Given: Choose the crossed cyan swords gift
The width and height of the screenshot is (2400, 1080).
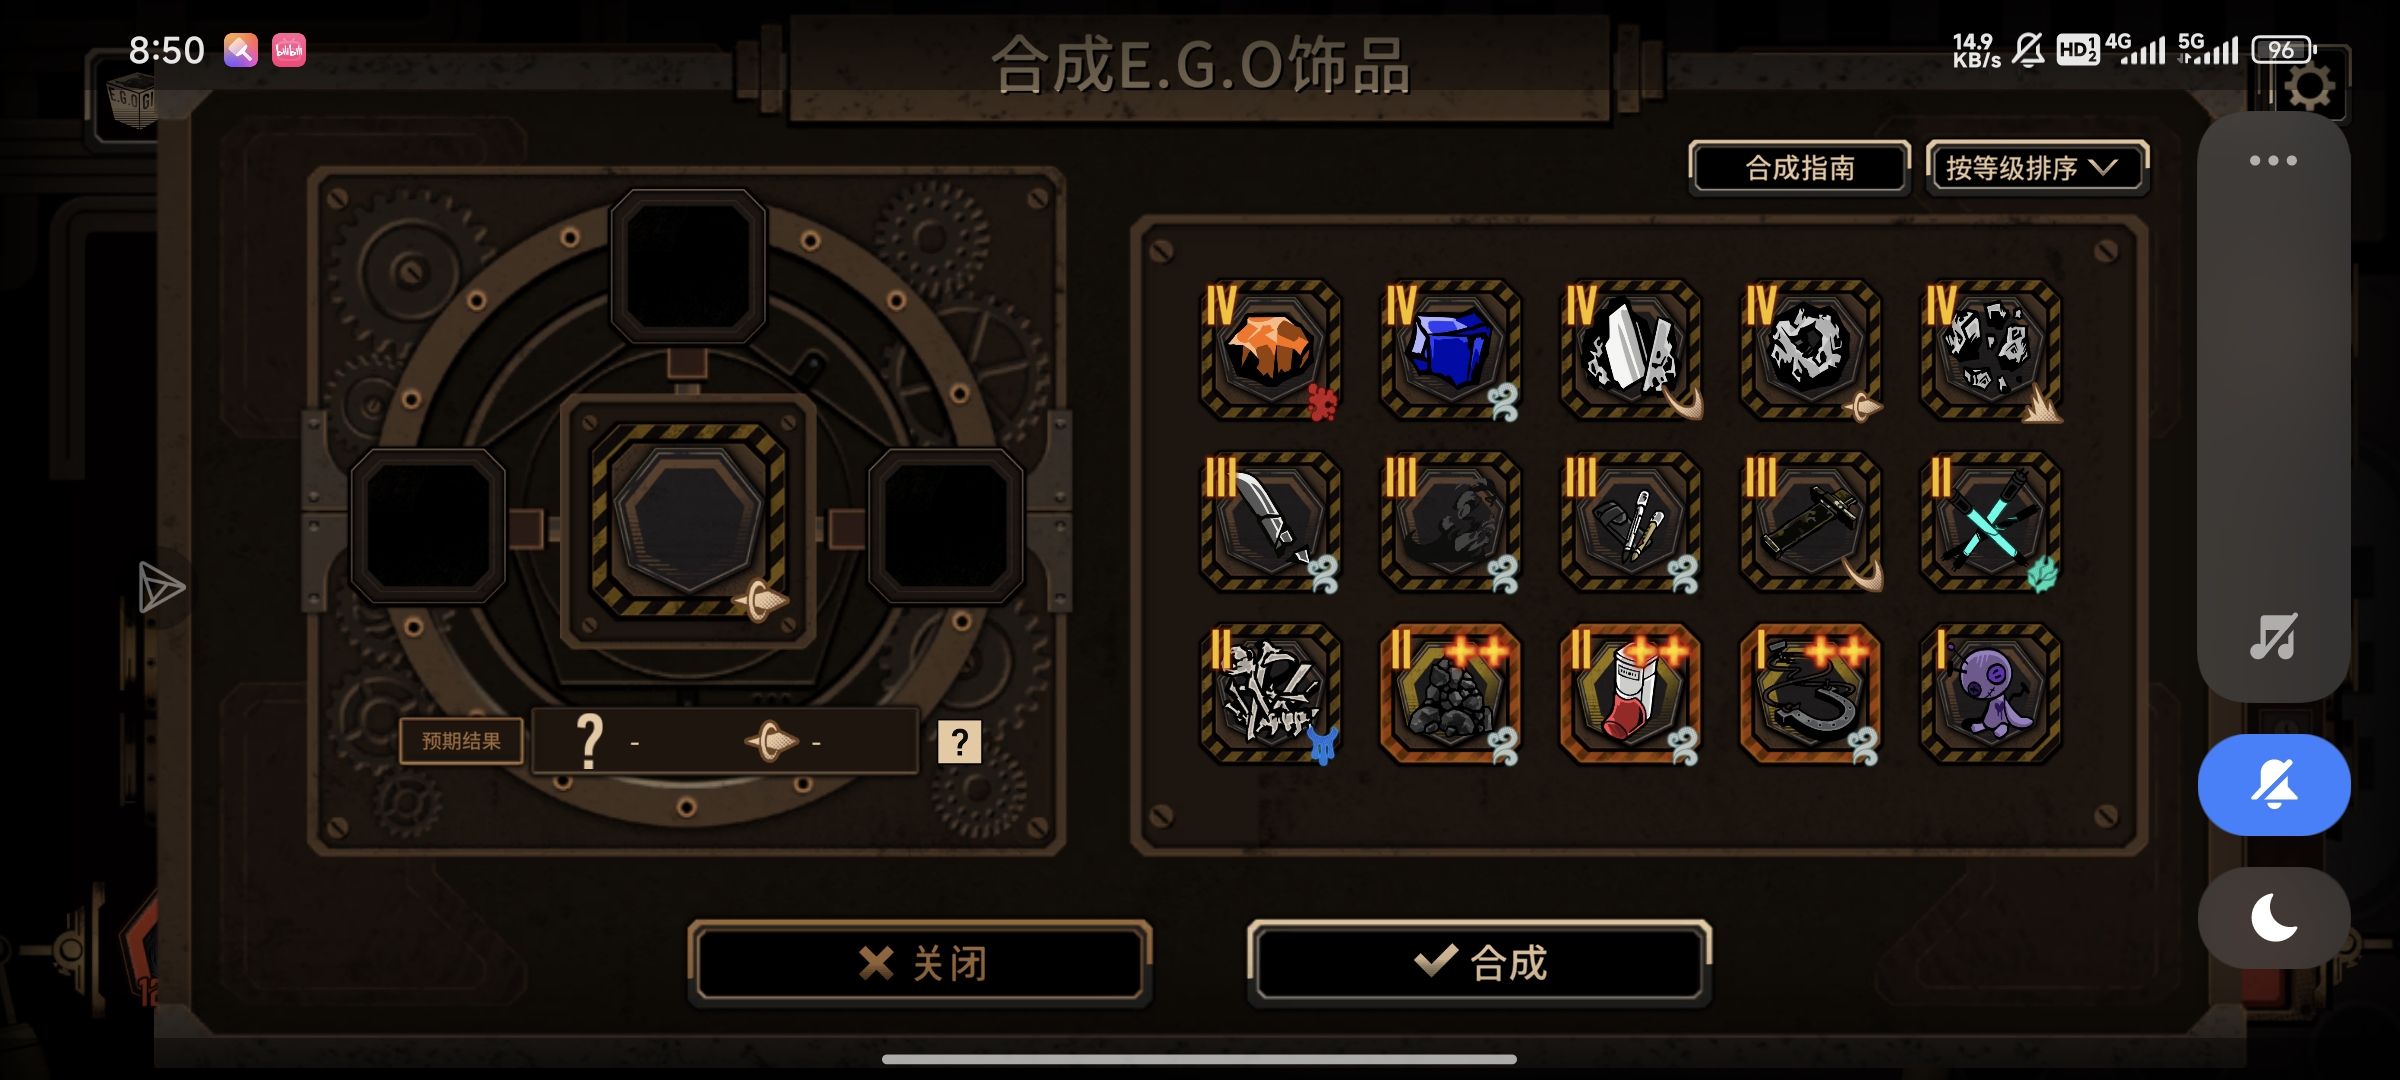Looking at the screenshot, I should pyautogui.click(x=1990, y=522).
